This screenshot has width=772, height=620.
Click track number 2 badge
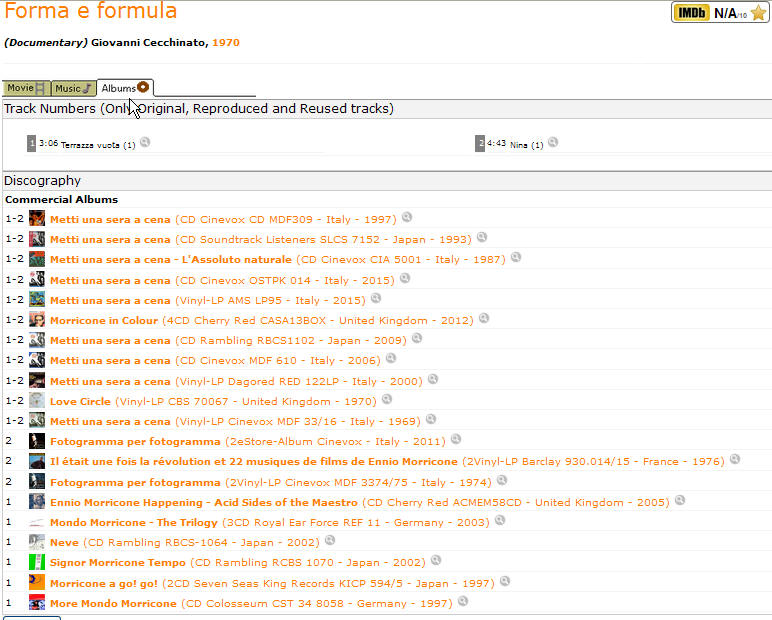(480, 143)
